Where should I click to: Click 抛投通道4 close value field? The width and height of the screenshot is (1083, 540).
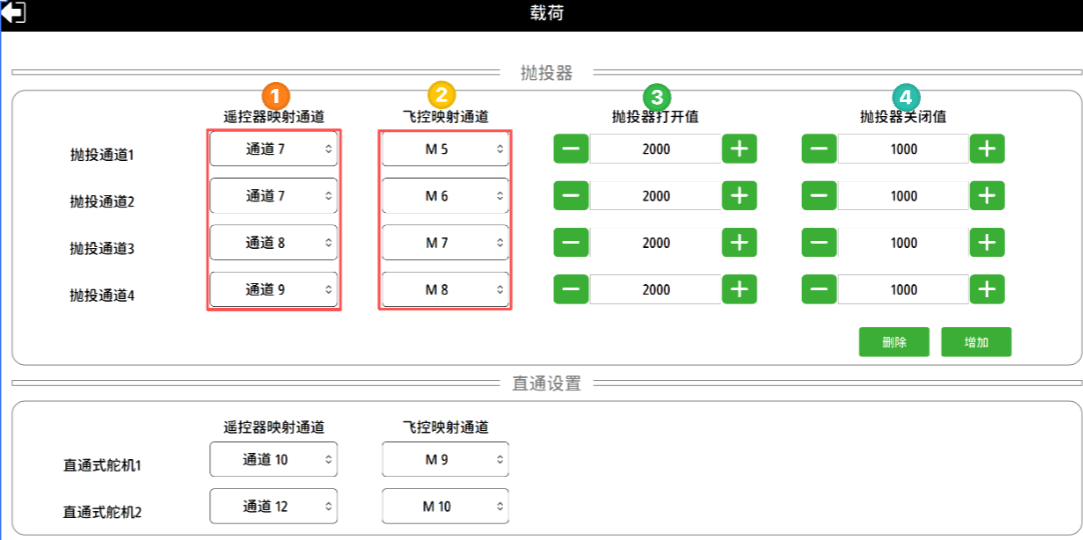pyautogui.click(x=903, y=290)
